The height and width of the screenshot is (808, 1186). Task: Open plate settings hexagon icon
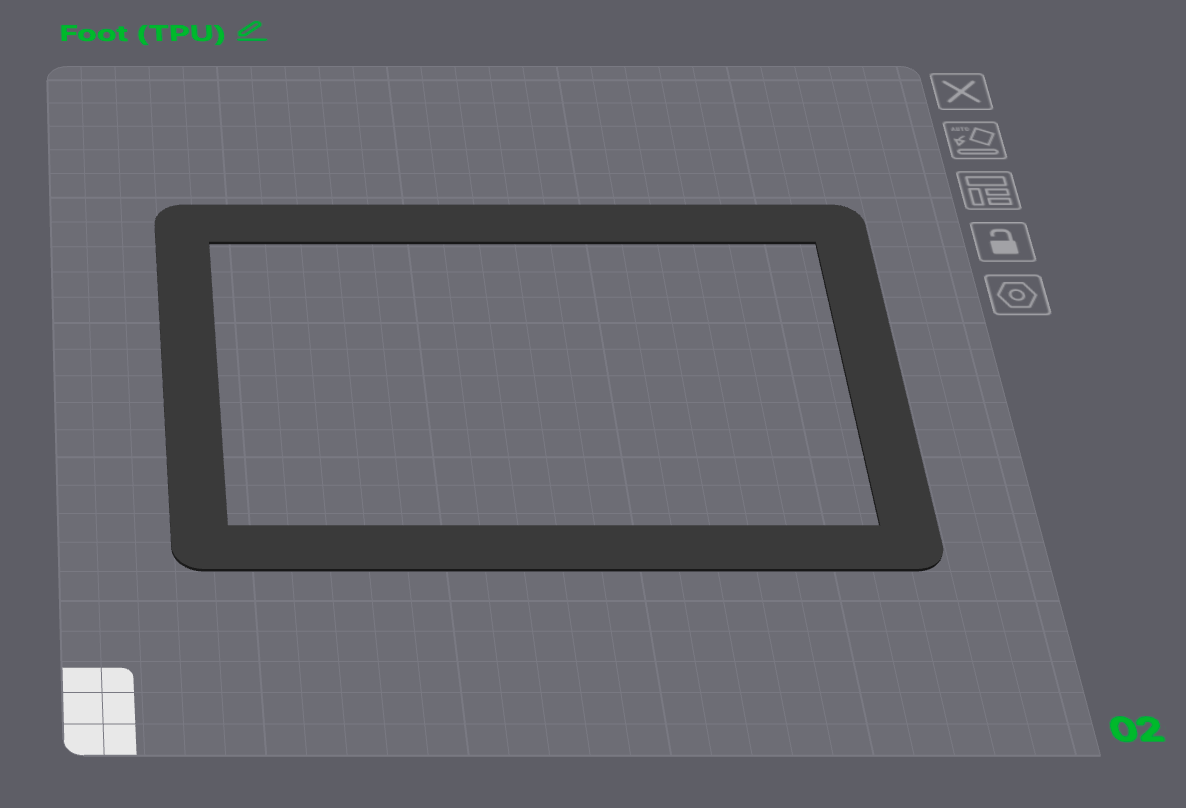click(1017, 295)
